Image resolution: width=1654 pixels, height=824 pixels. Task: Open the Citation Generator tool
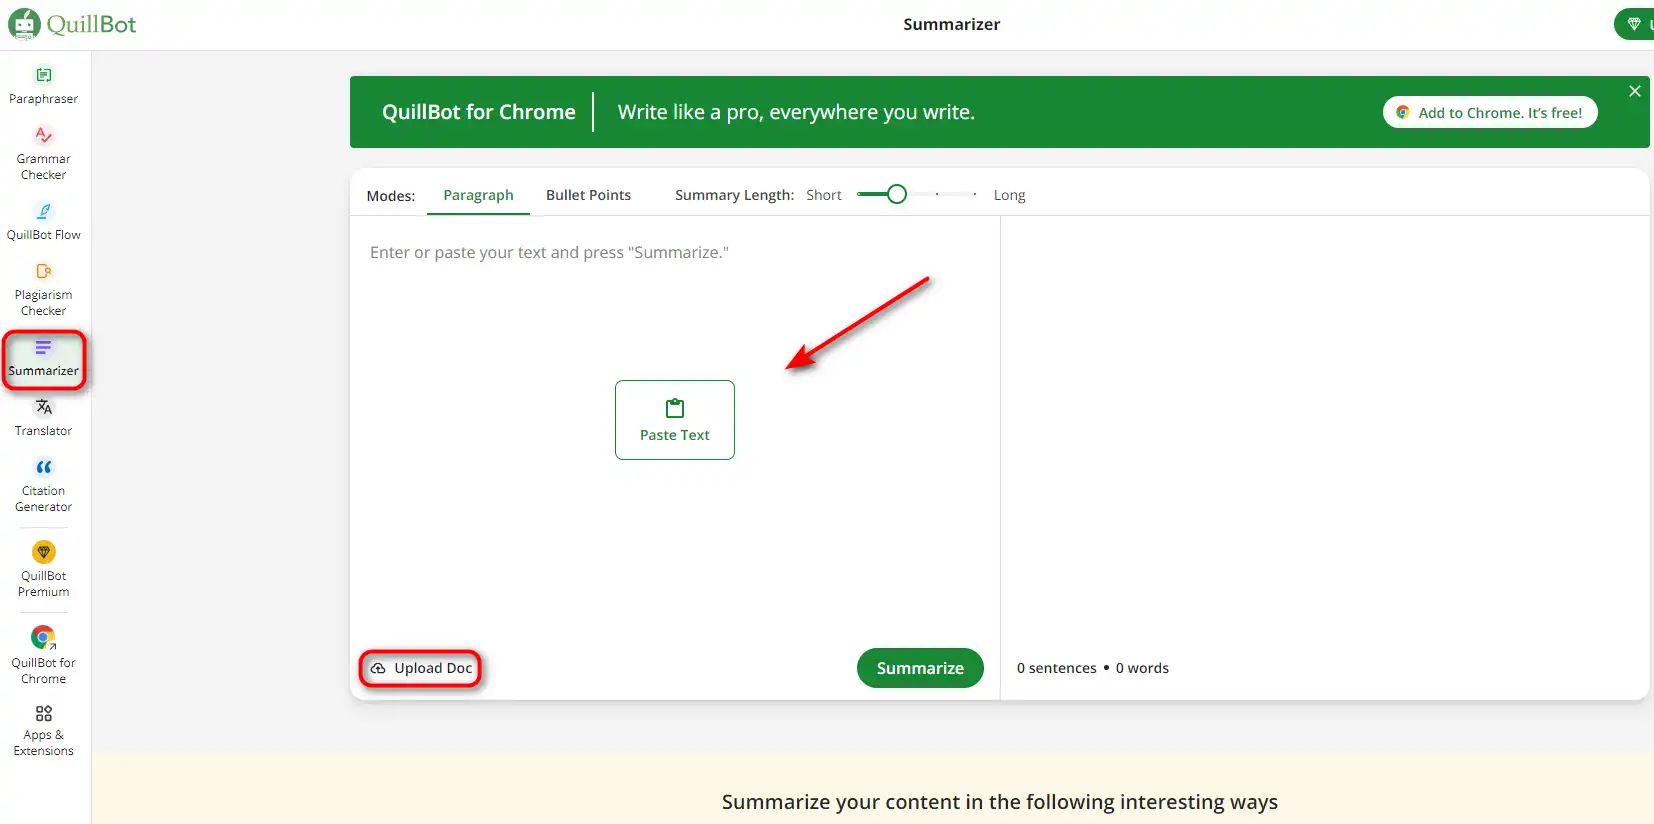click(x=43, y=485)
